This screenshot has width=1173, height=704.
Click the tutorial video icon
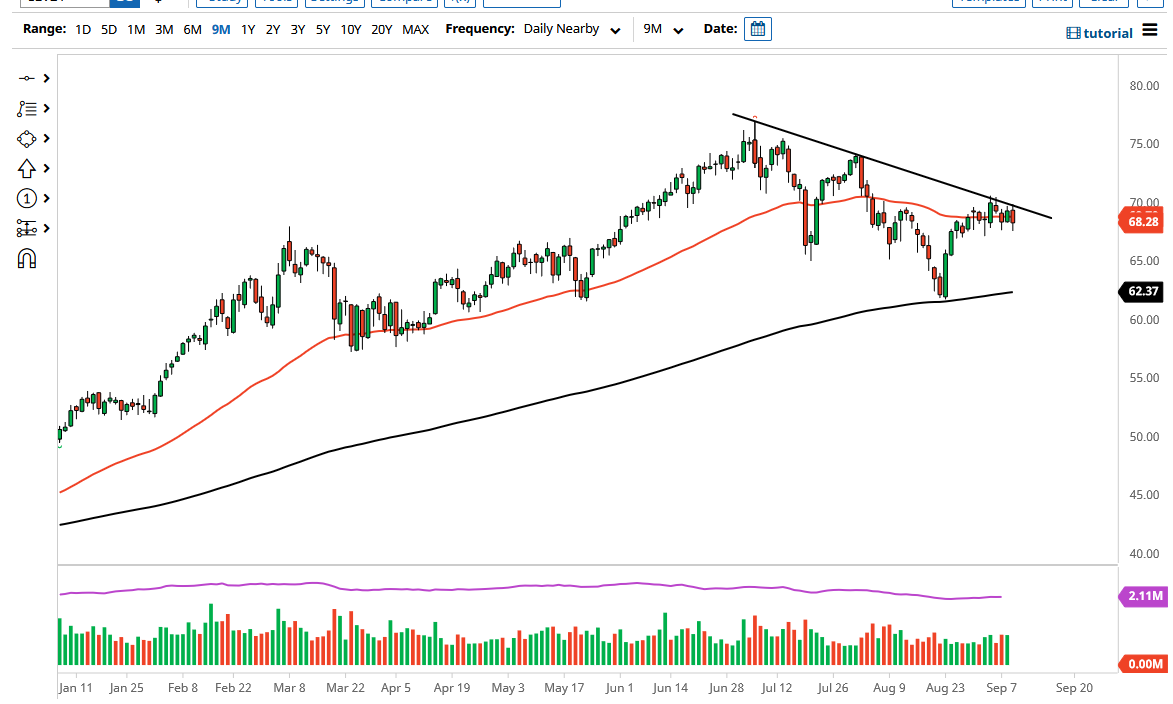point(1072,32)
